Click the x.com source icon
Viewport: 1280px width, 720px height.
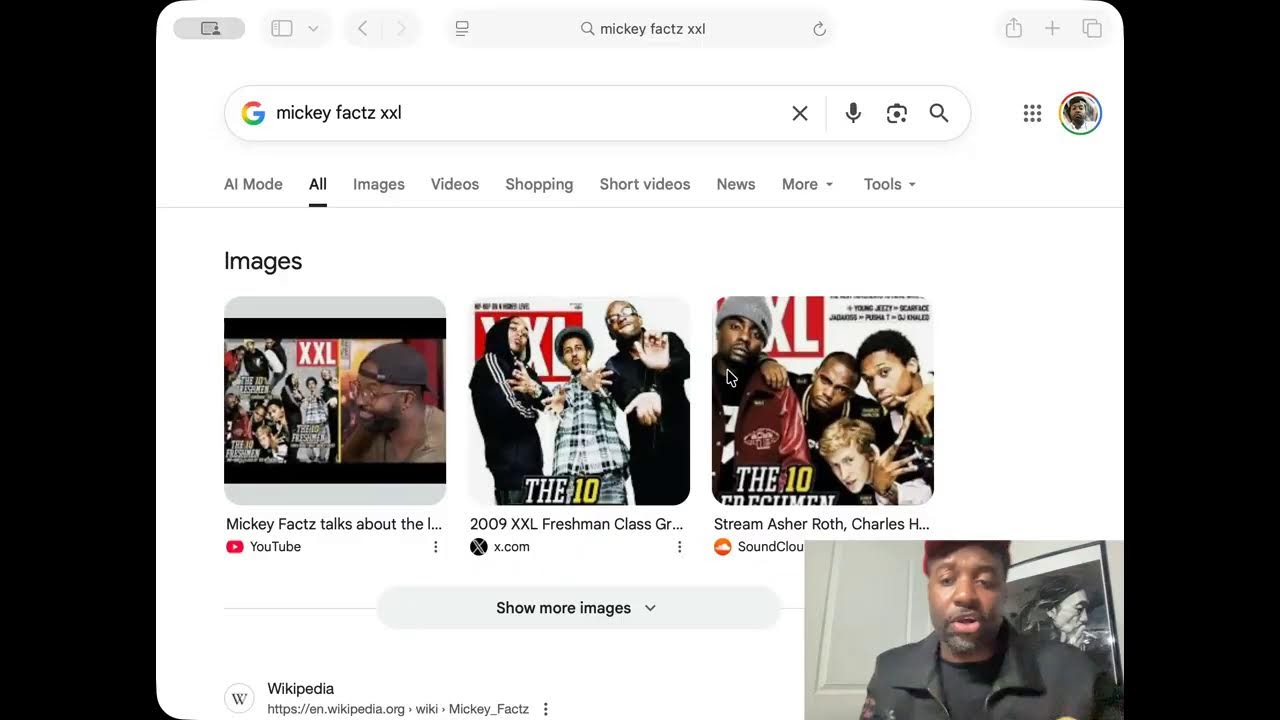coord(479,547)
